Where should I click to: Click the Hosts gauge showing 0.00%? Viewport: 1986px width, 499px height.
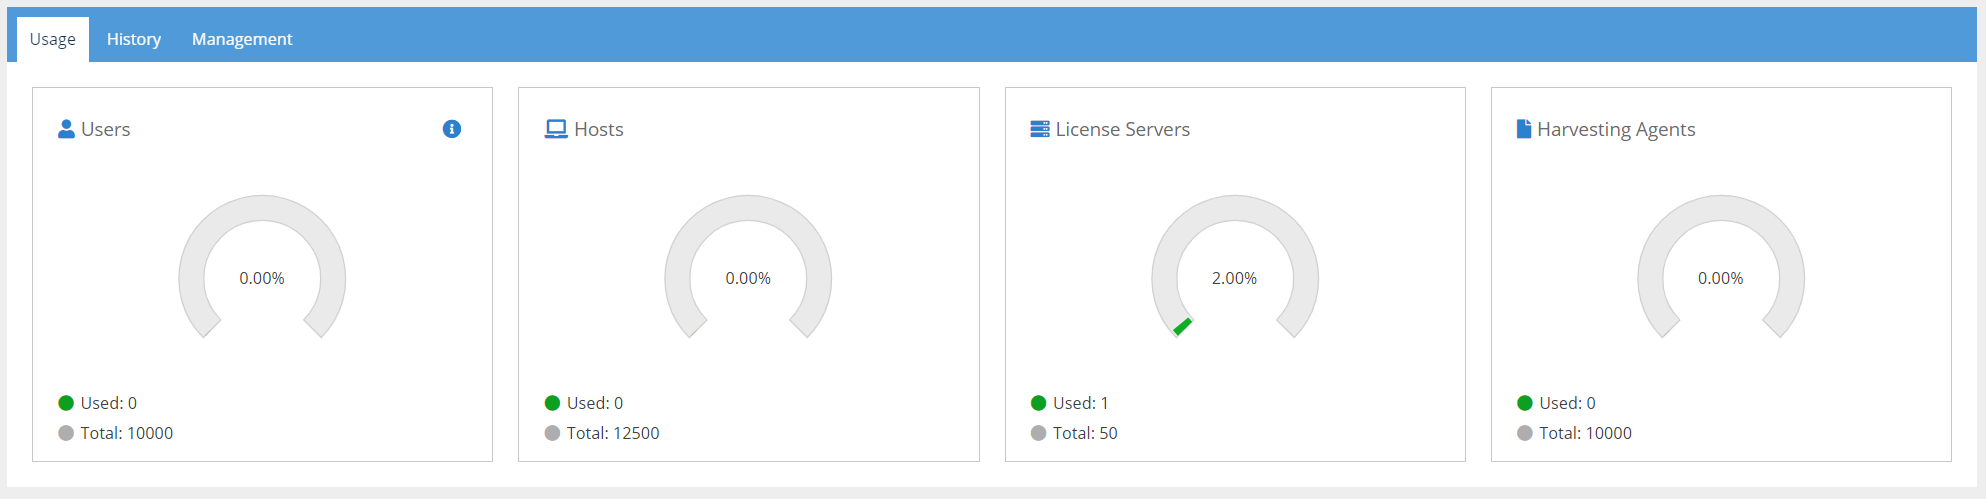(x=748, y=268)
